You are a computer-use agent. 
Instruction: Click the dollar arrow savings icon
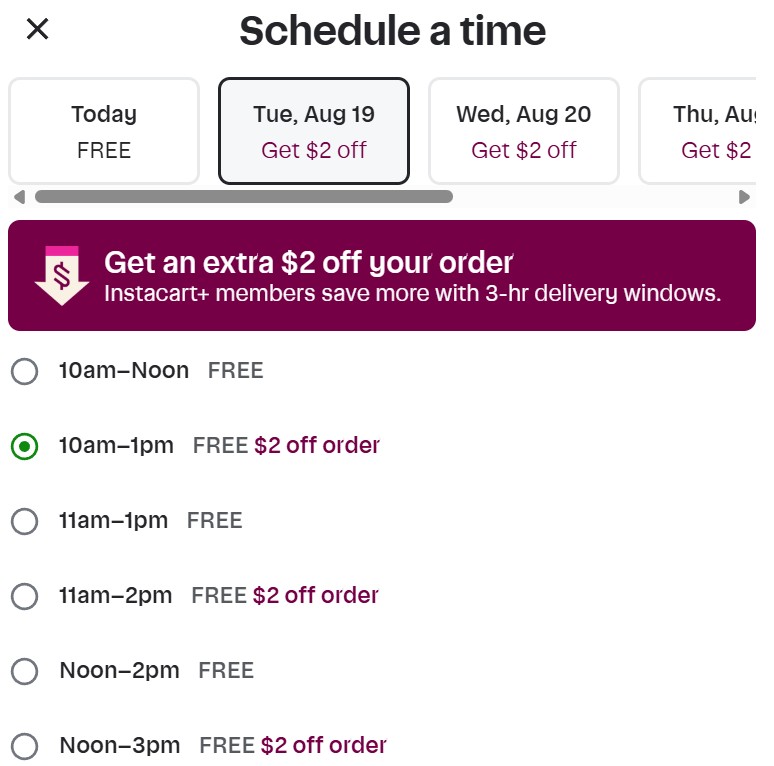[62, 275]
